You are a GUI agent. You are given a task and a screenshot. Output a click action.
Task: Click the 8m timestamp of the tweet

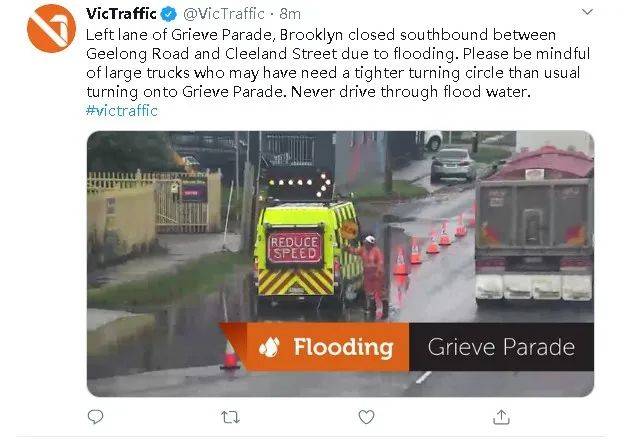(290, 14)
